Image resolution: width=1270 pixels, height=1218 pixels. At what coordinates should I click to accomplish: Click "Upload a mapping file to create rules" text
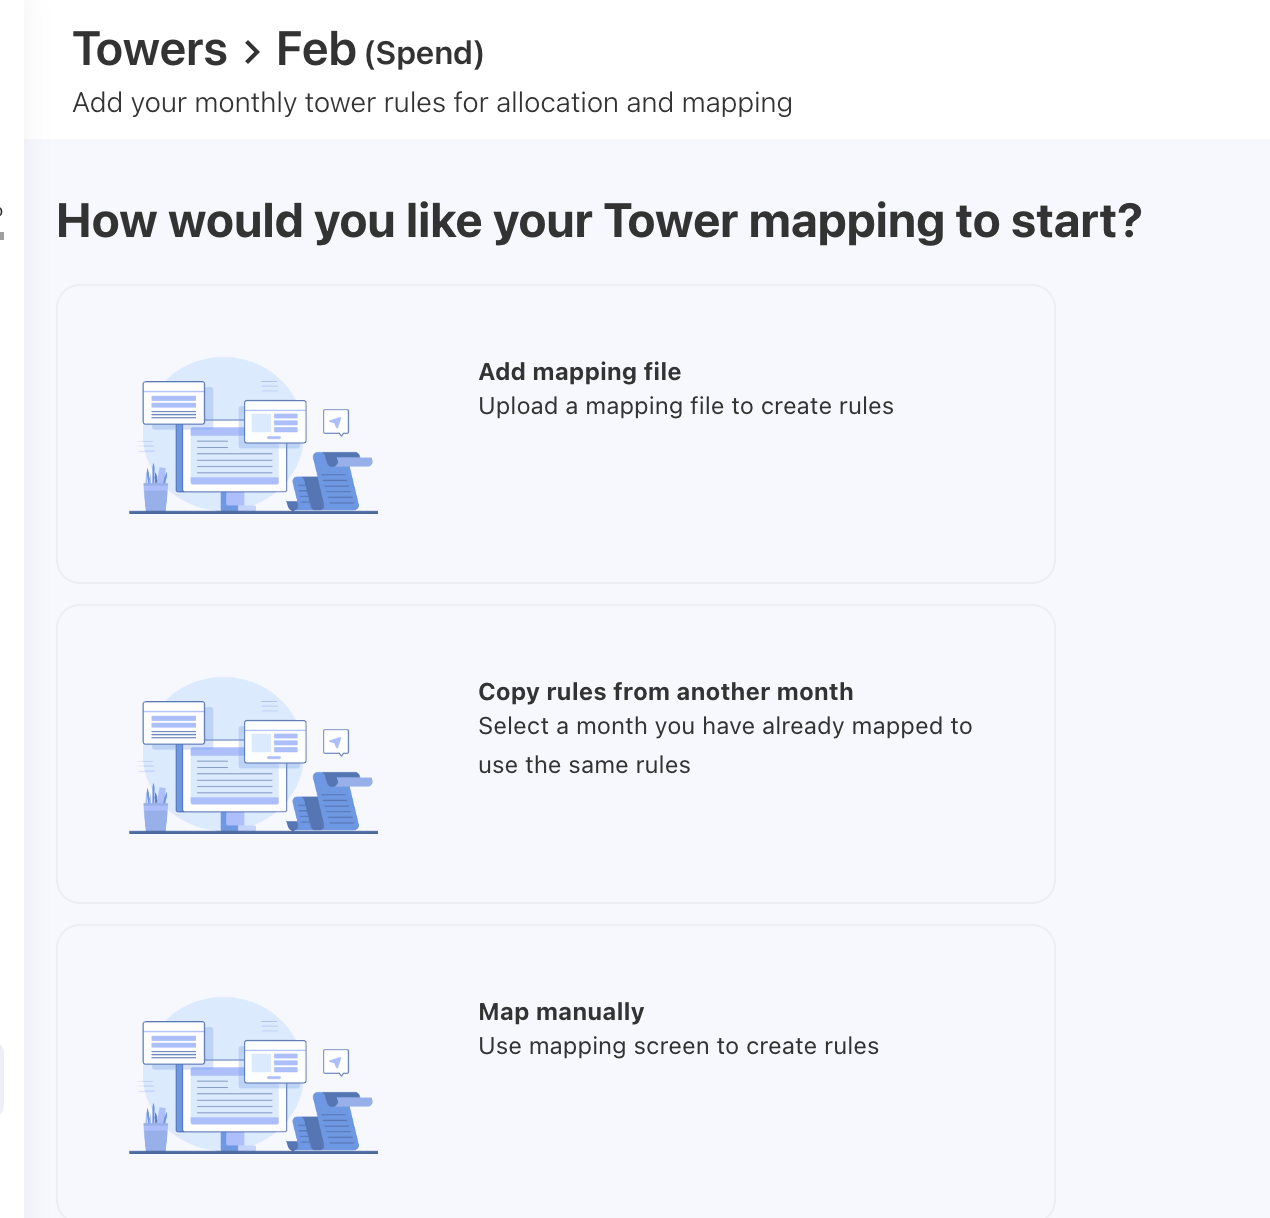tap(685, 406)
